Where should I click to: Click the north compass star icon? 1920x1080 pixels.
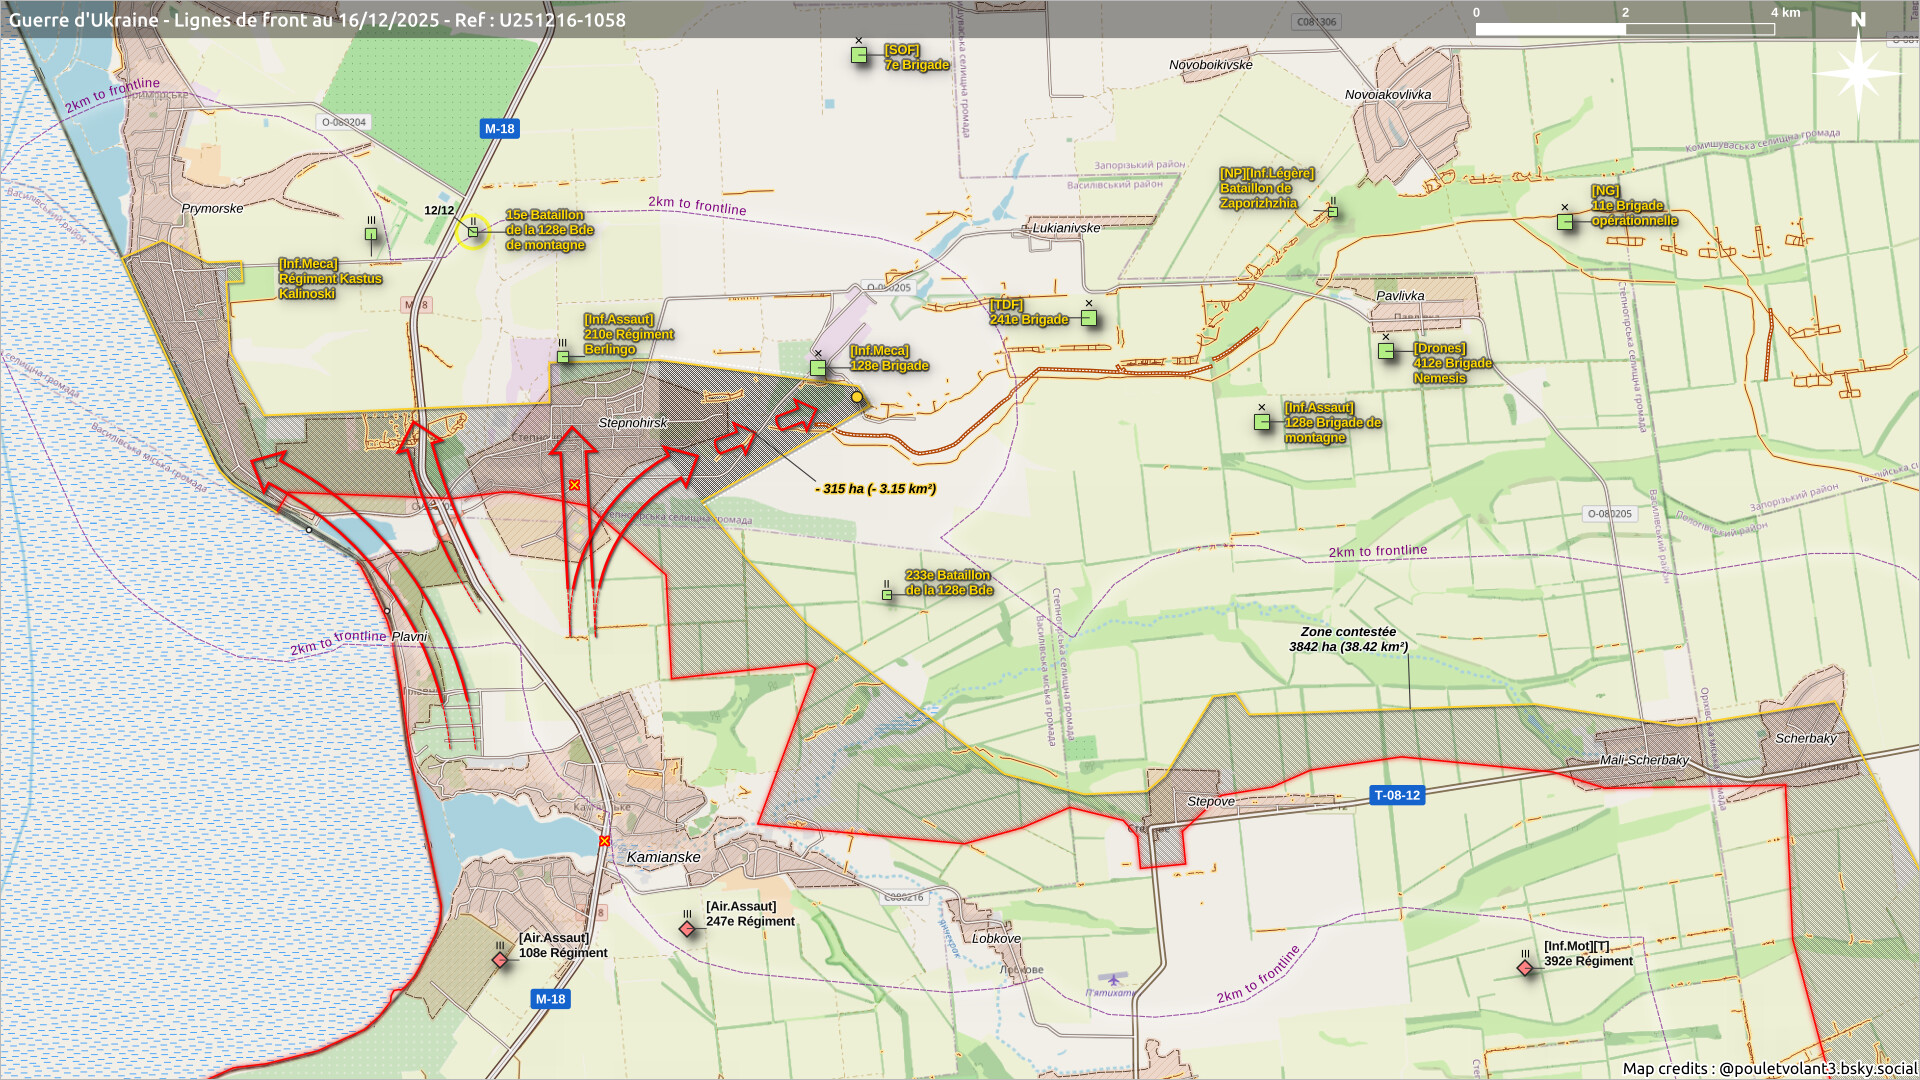tap(1857, 72)
